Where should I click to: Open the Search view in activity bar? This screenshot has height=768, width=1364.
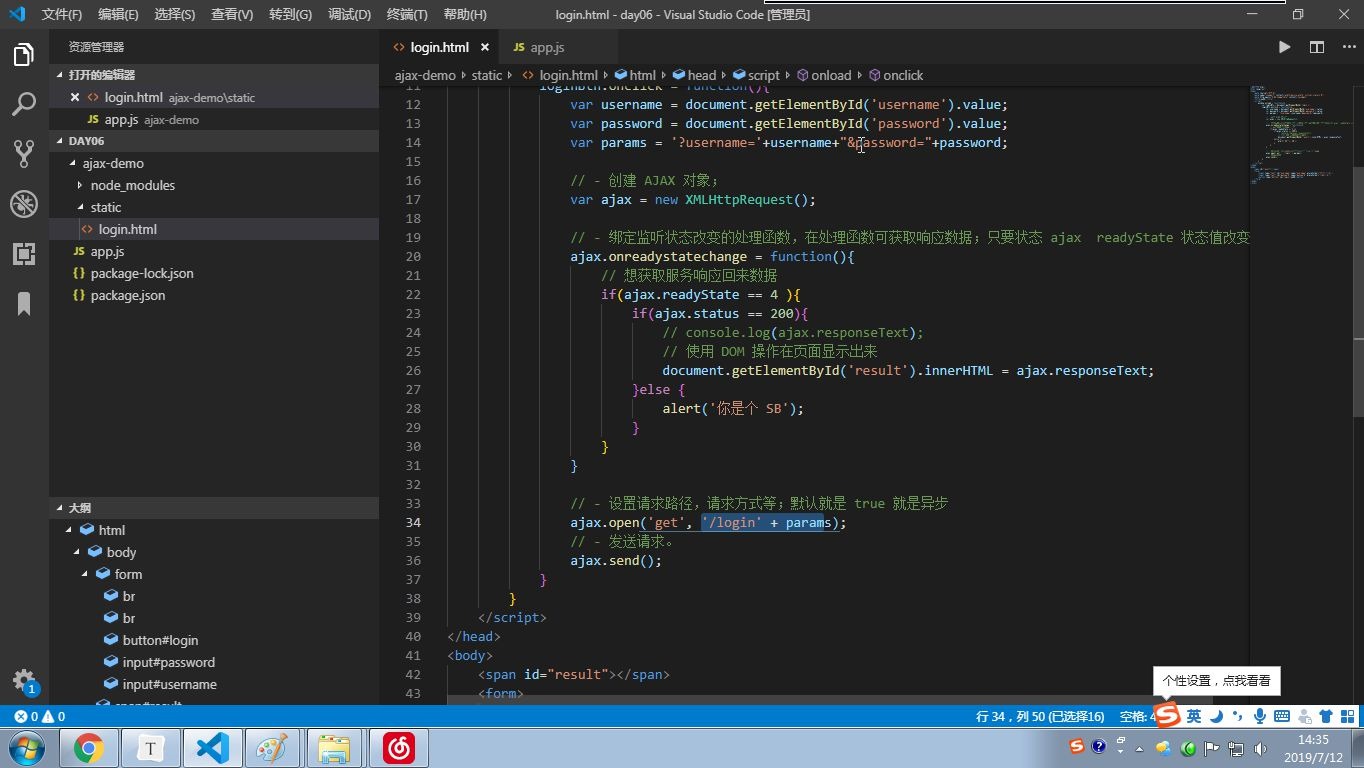click(24, 103)
